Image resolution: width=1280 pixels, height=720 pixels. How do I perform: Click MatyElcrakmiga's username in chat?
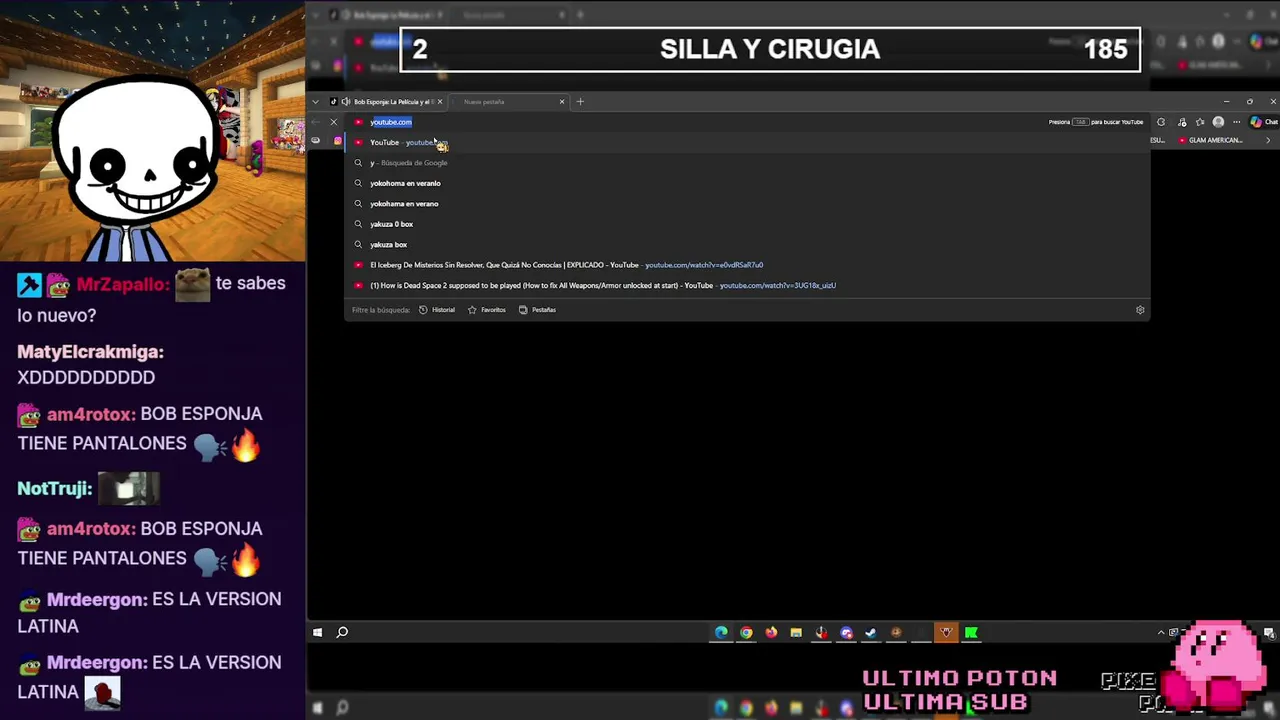(90, 352)
